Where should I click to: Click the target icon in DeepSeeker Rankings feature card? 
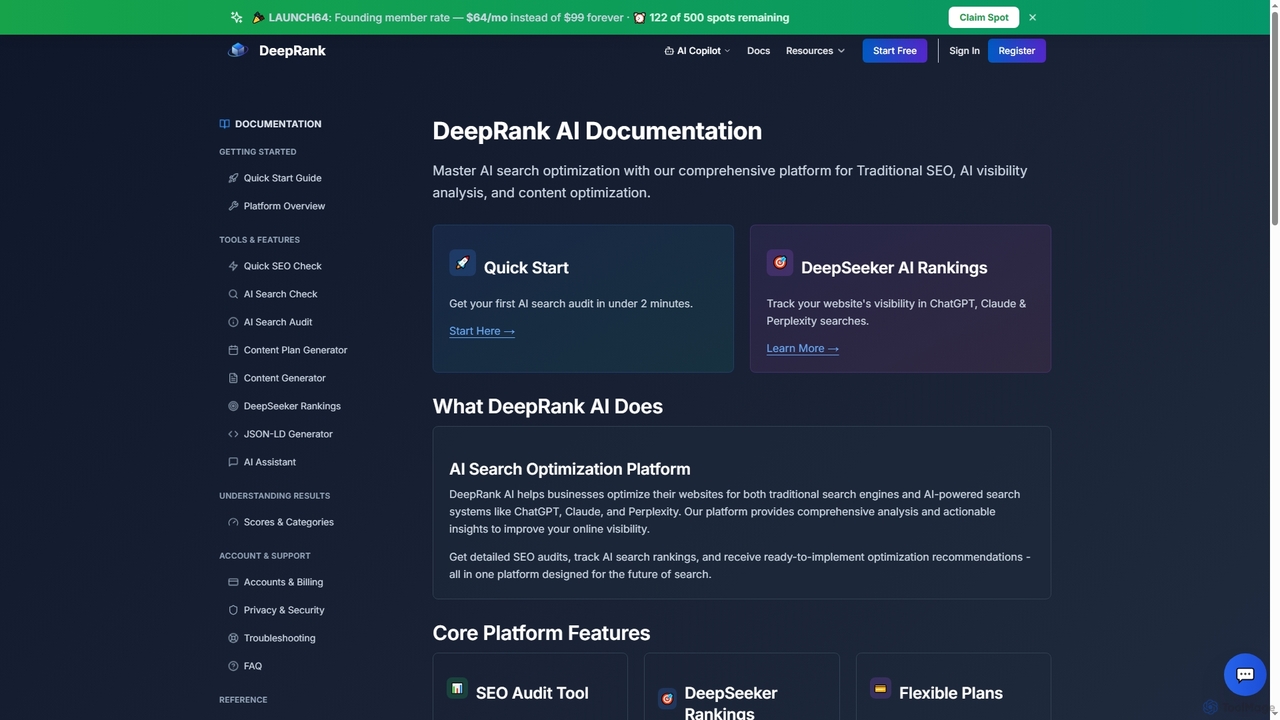click(667, 699)
